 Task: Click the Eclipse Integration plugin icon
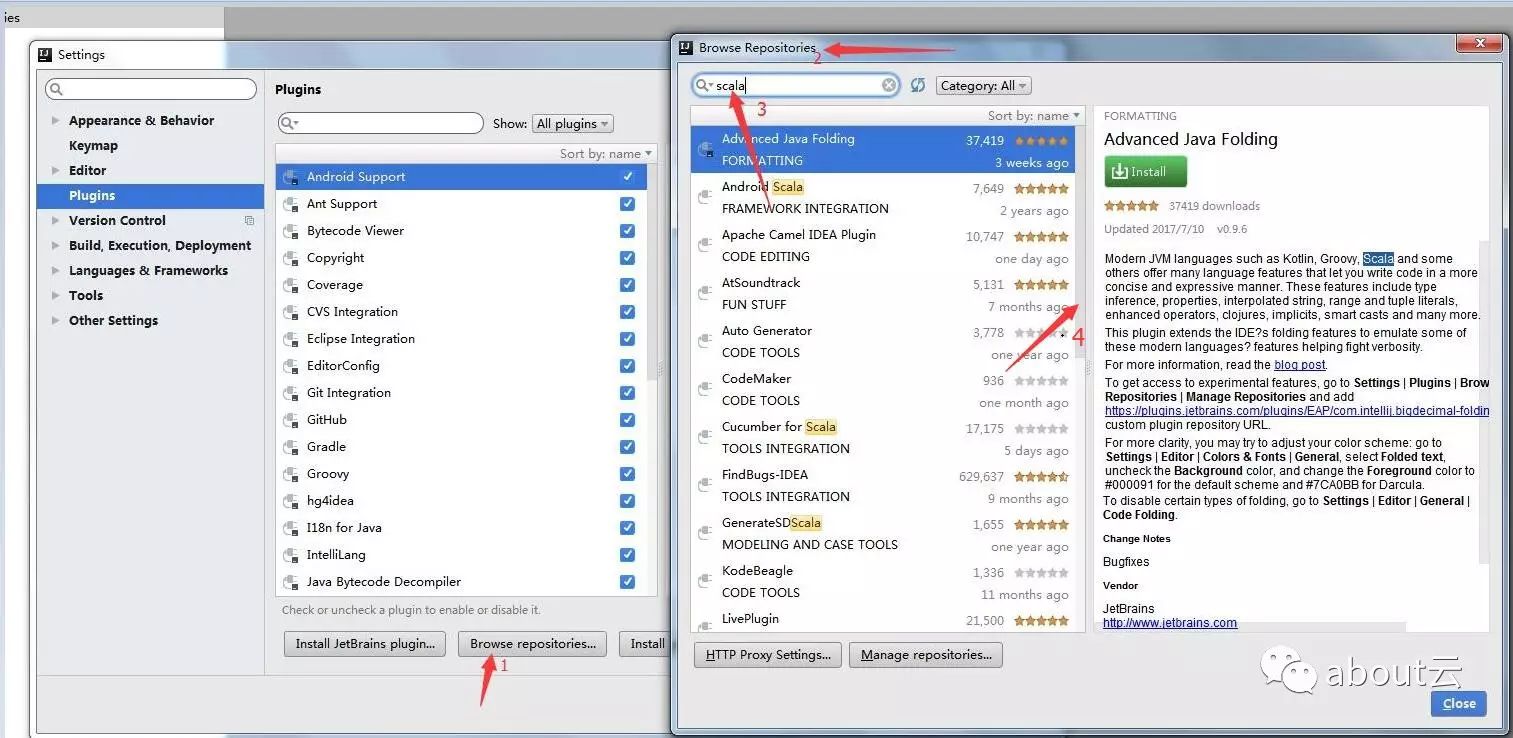coord(291,339)
